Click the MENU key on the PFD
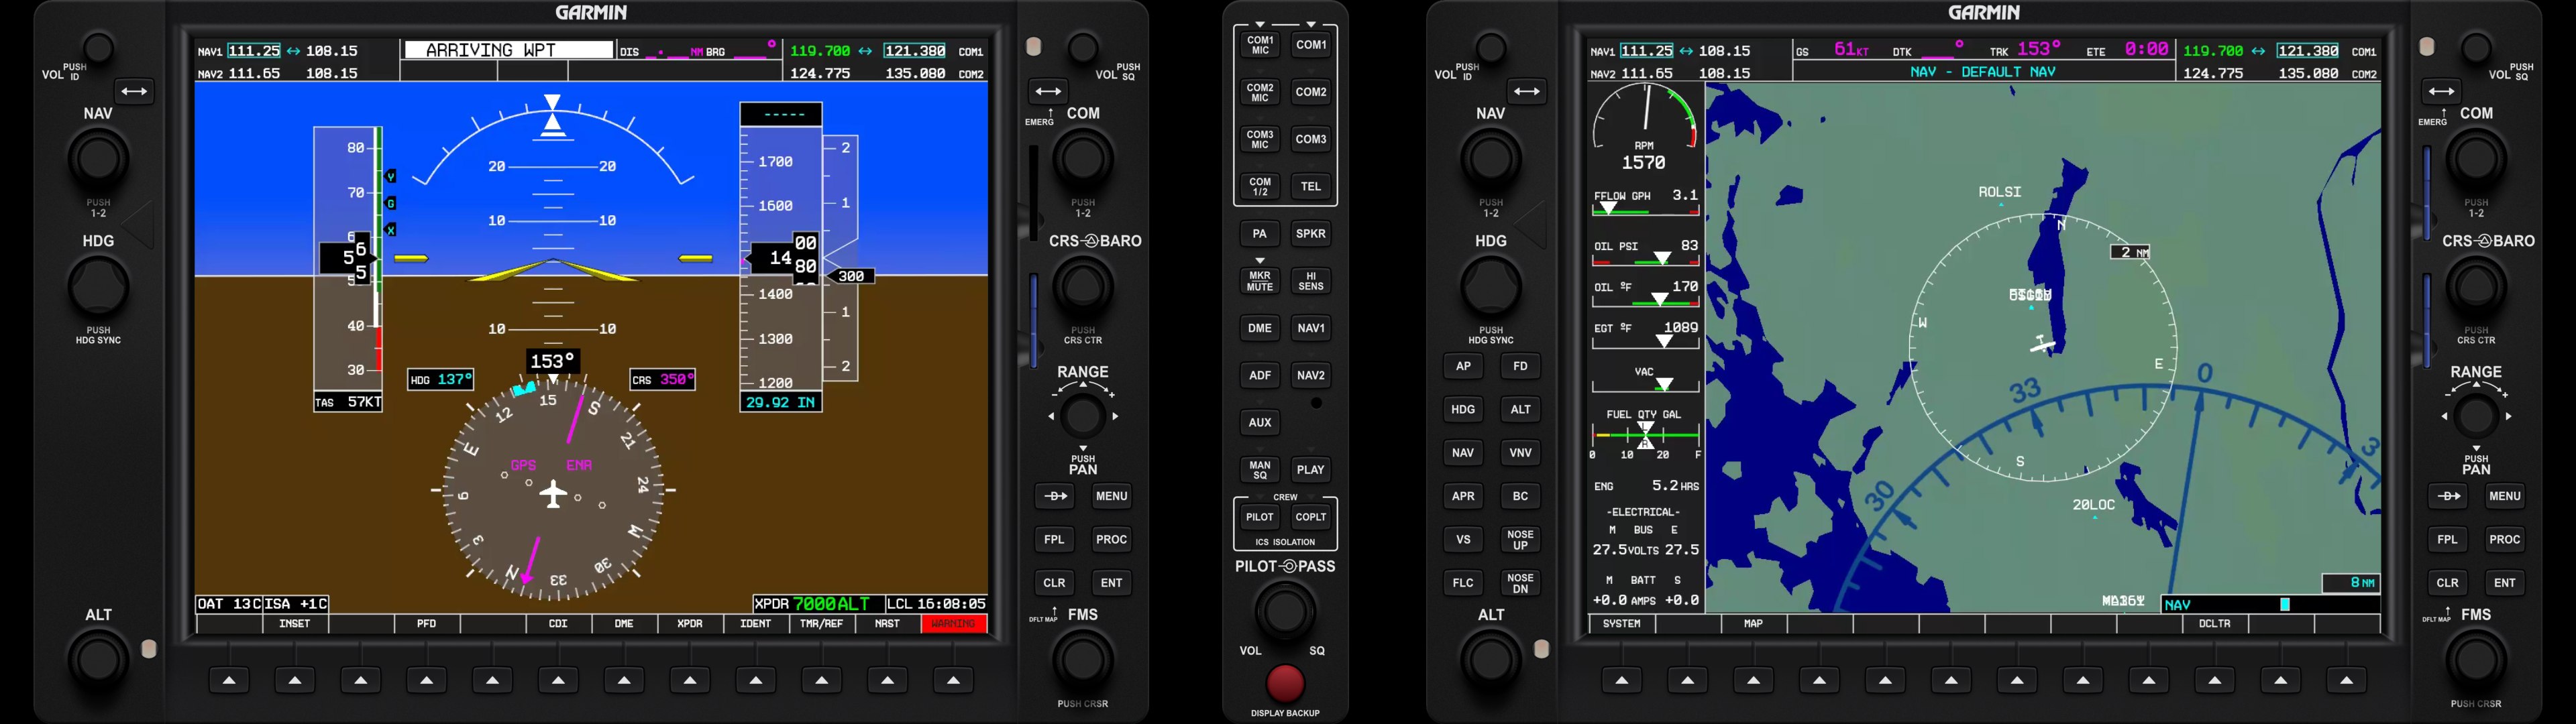2576x724 pixels. tap(1111, 496)
